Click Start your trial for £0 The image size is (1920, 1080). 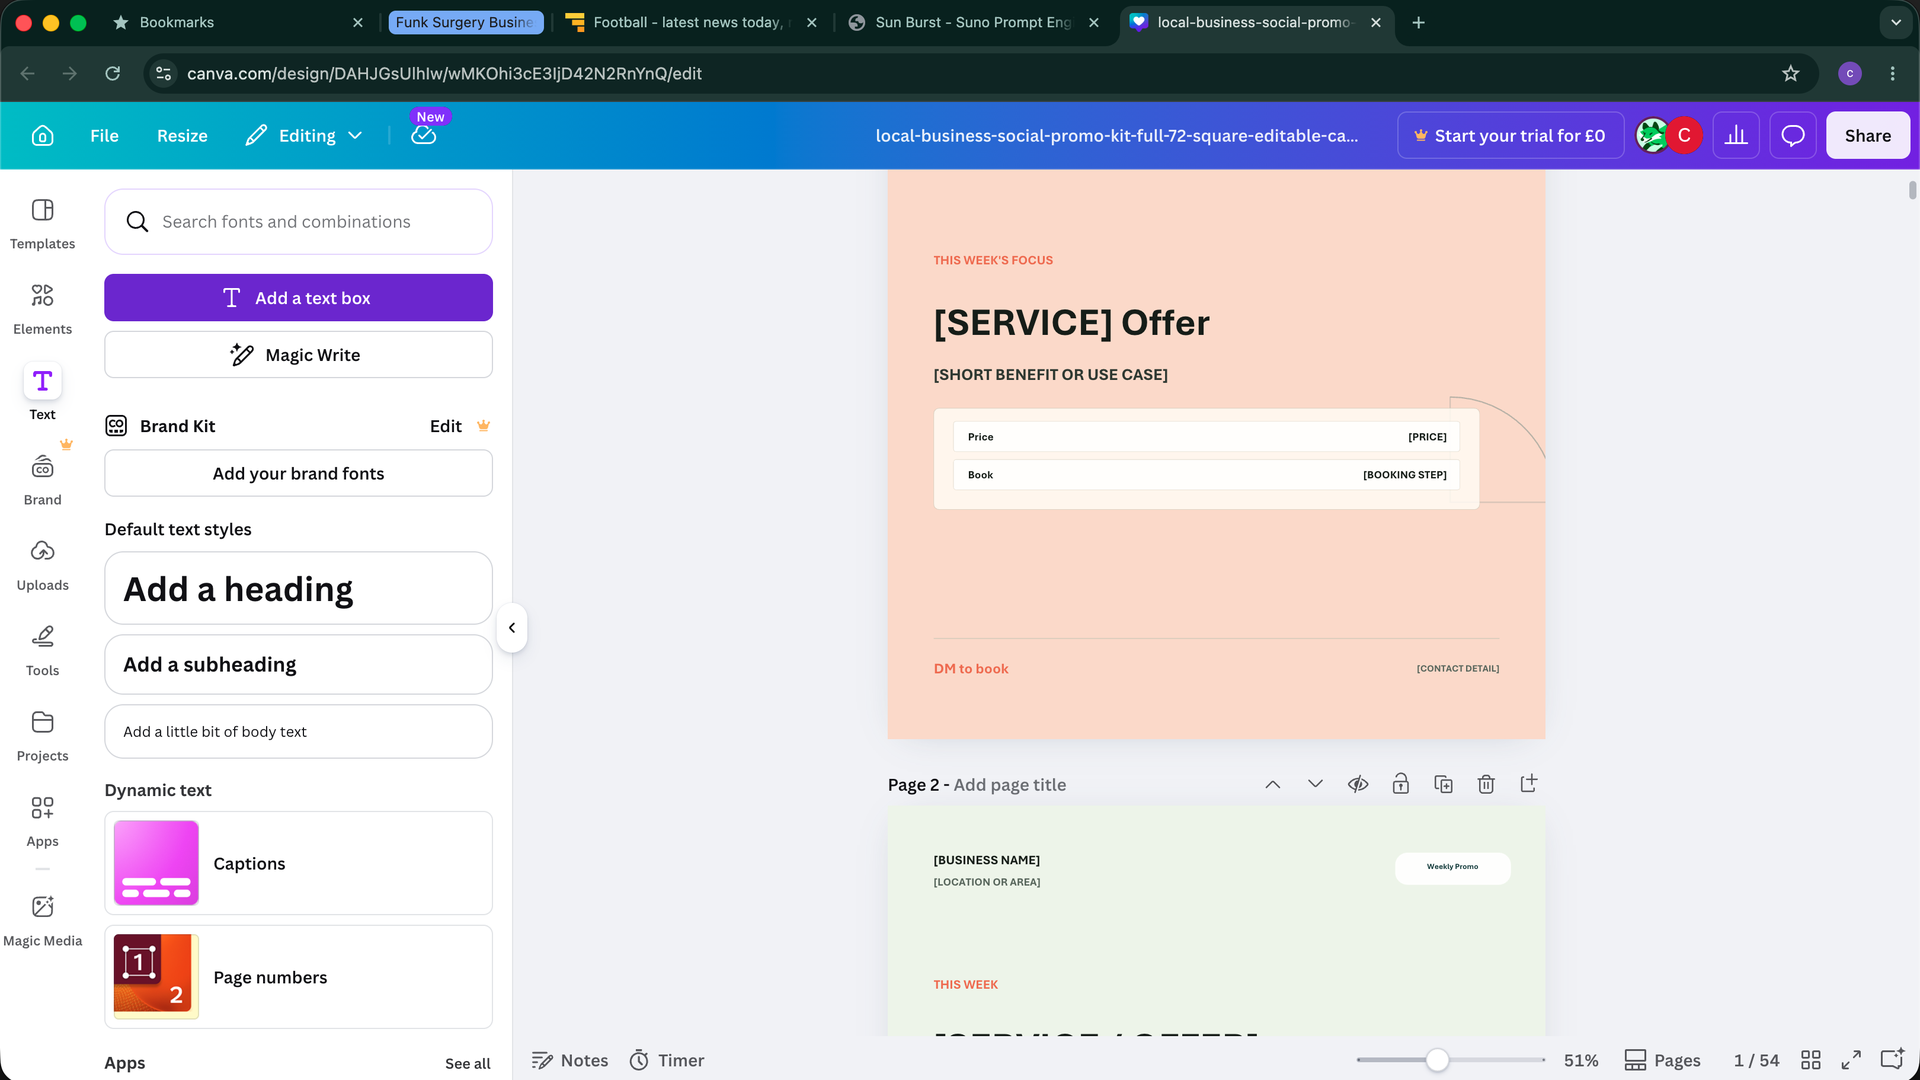[1510, 136]
